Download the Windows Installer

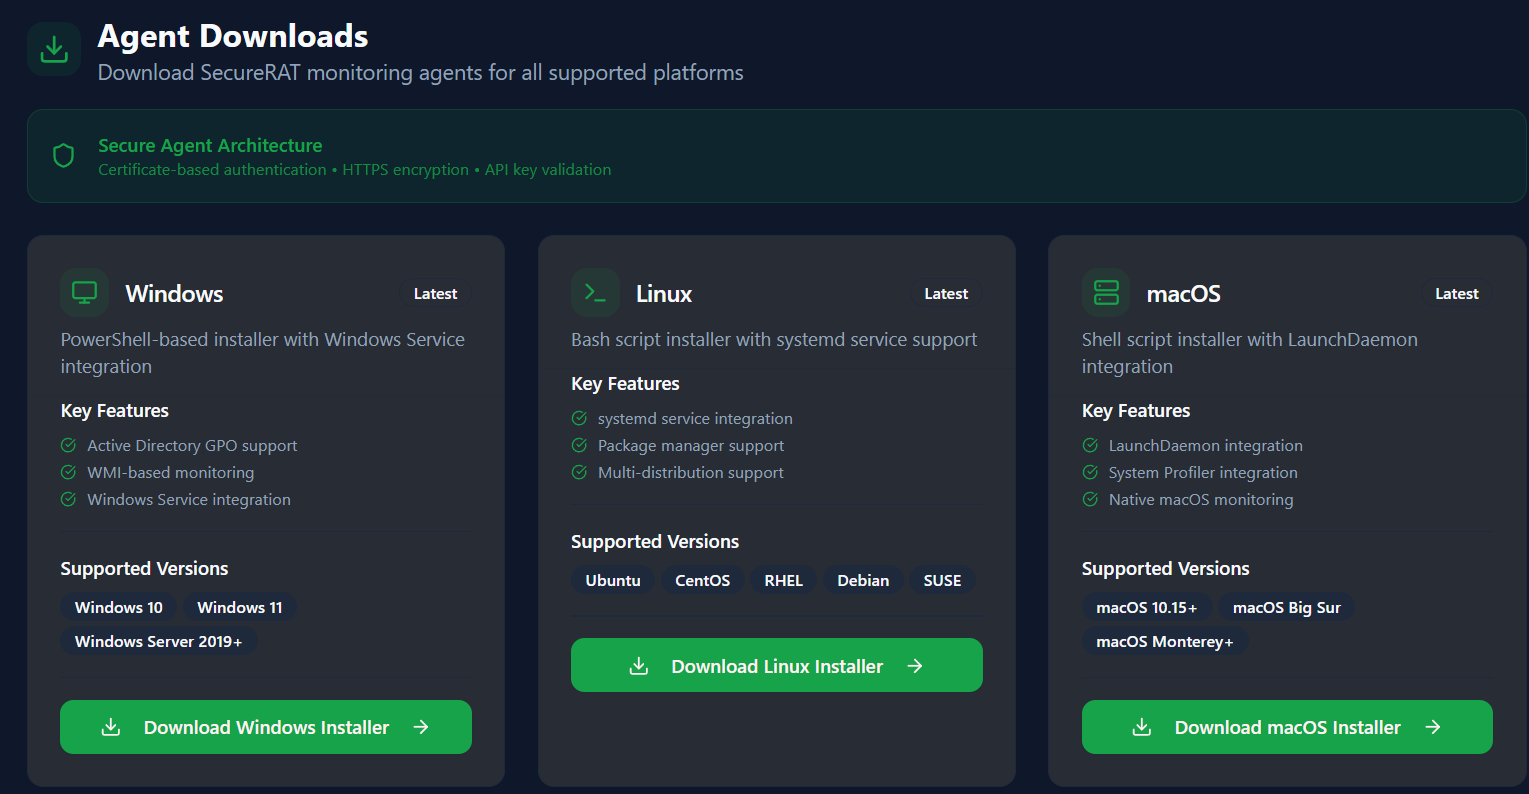266,727
